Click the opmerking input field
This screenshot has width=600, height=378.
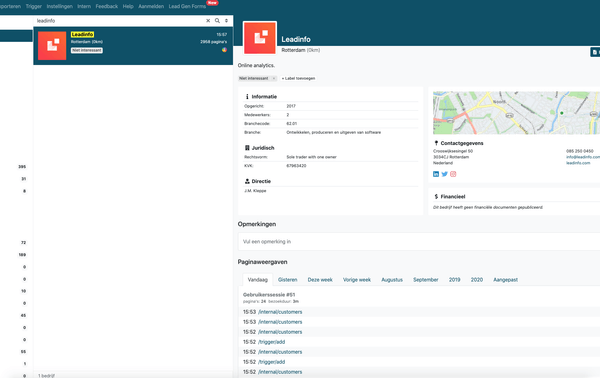(419, 241)
